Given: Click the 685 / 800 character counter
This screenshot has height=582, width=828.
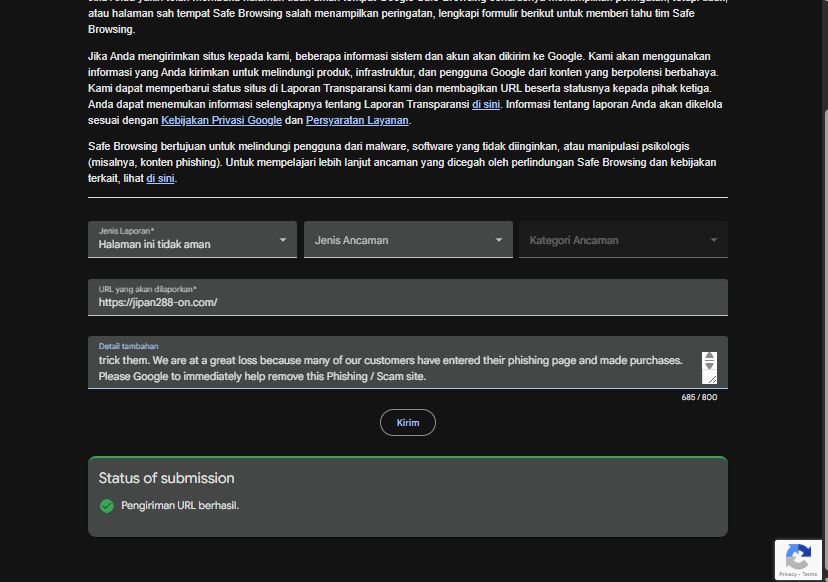Looking at the screenshot, I should click(x=699, y=397).
